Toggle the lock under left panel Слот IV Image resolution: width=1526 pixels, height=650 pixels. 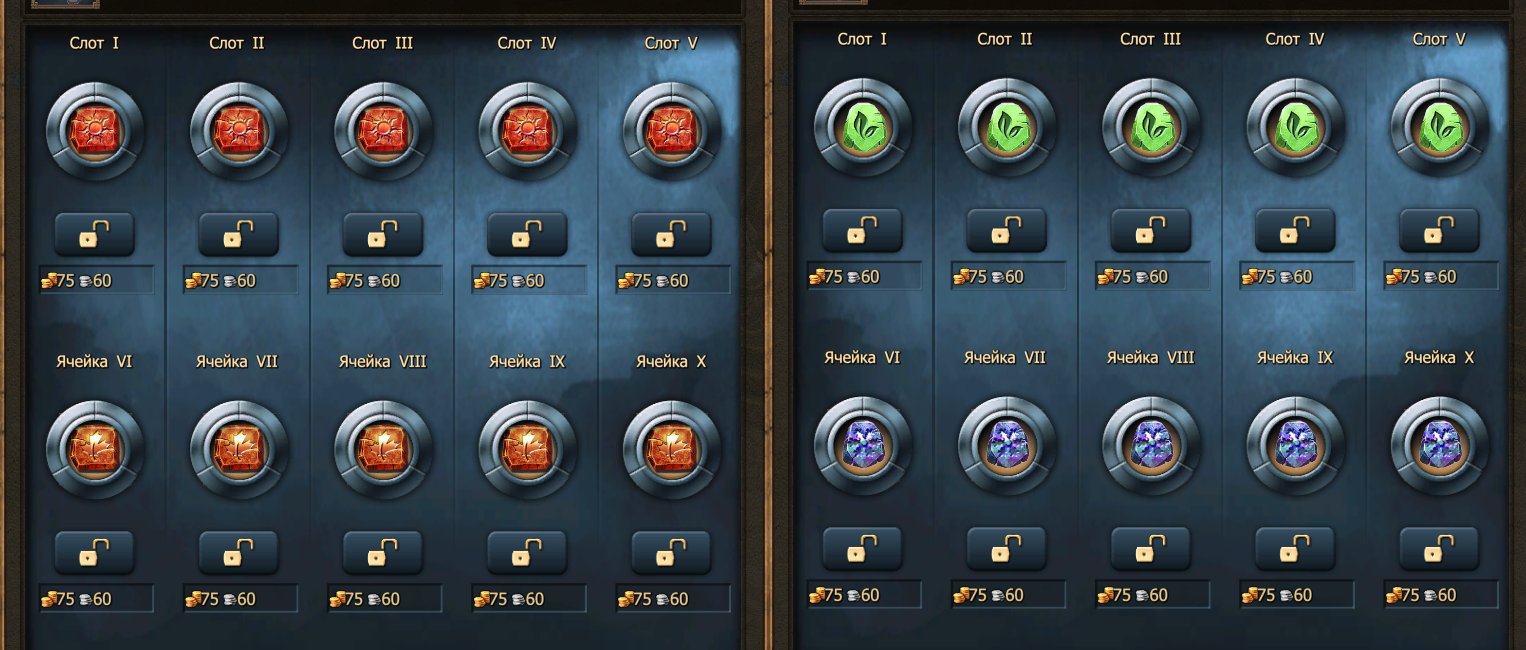pos(527,235)
